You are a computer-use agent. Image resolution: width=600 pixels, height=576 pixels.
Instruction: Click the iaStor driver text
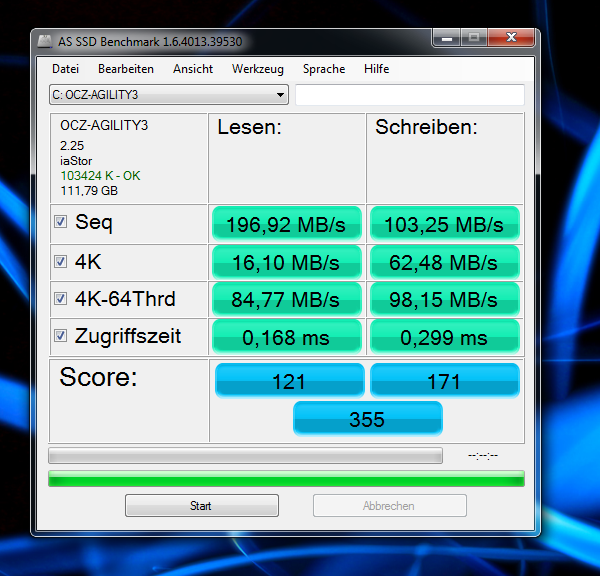pos(76,161)
